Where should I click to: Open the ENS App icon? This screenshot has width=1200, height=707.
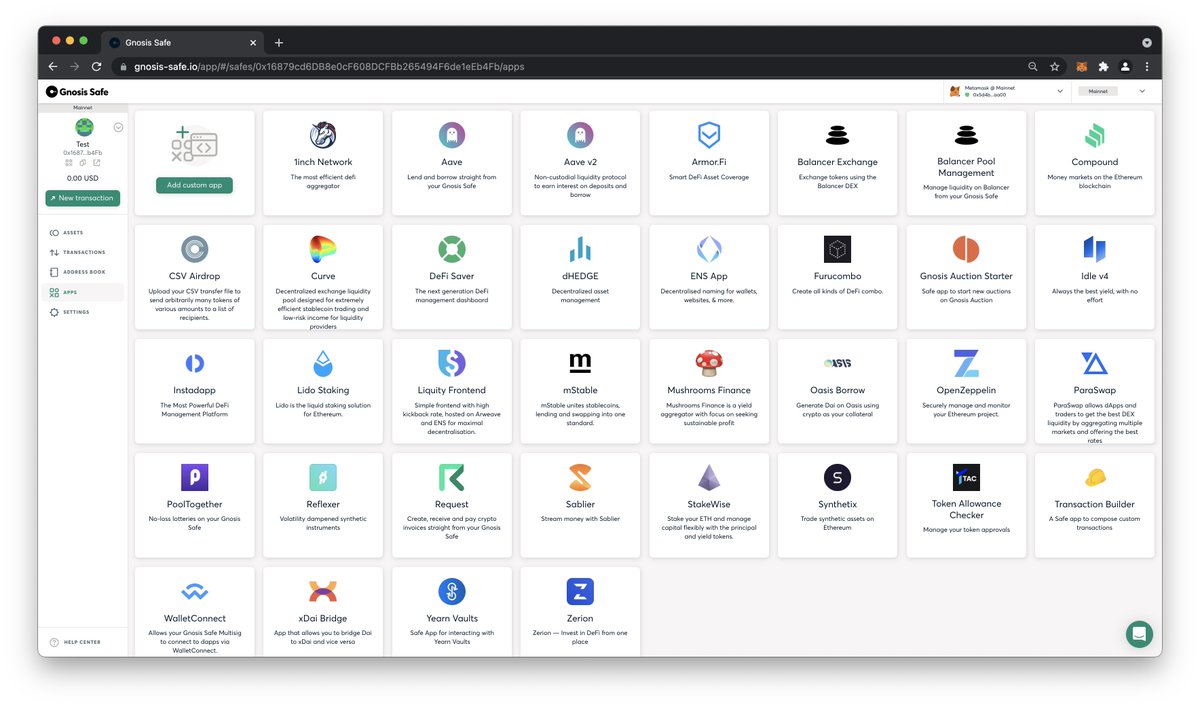(x=709, y=249)
